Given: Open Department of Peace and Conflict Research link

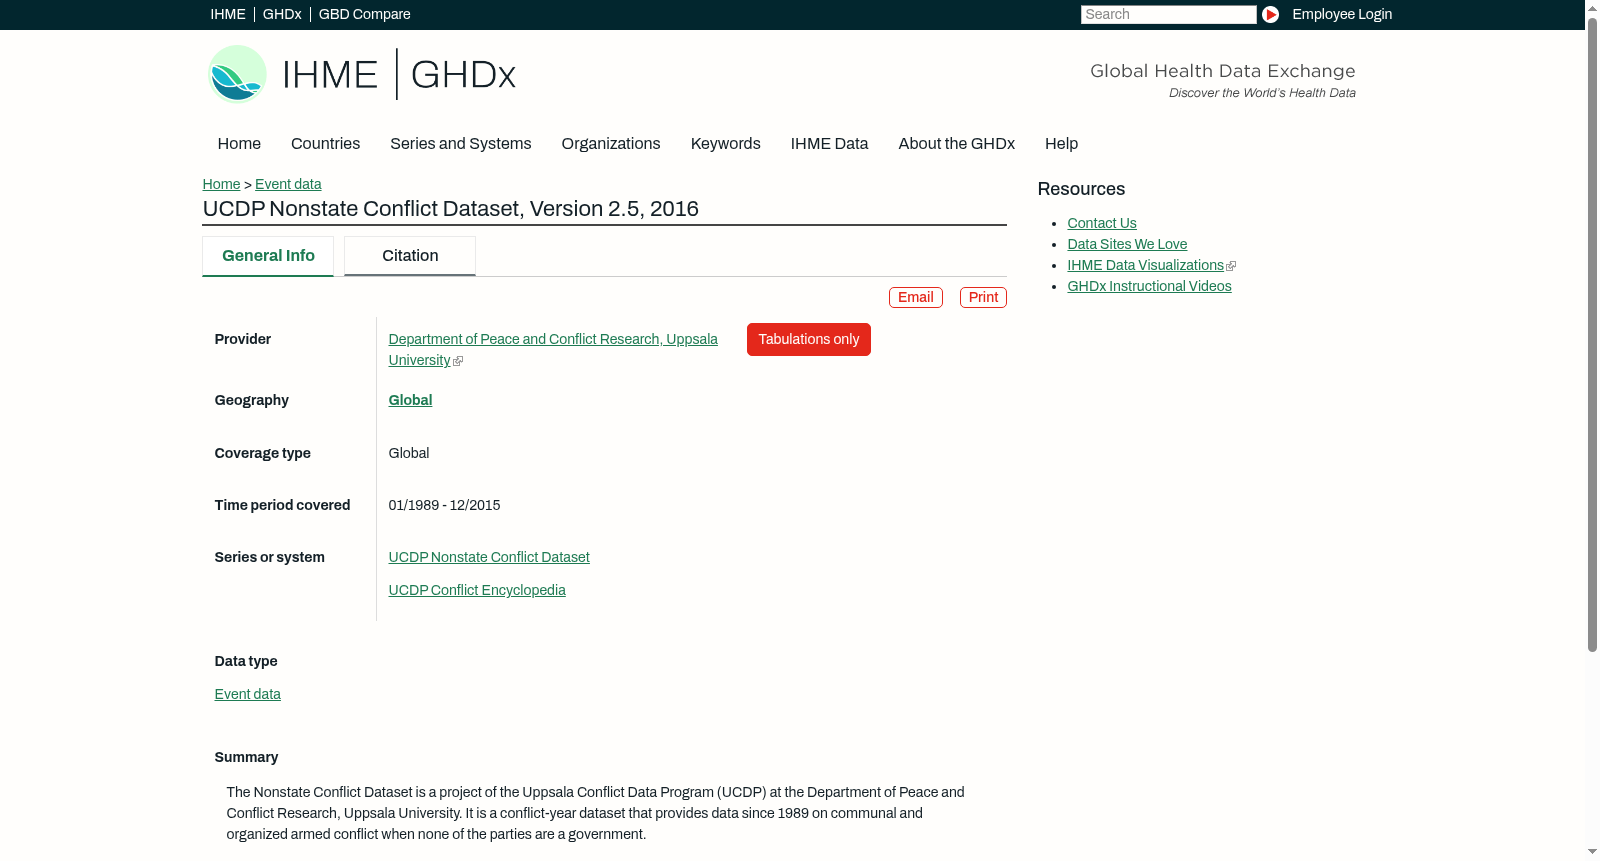Looking at the screenshot, I should [x=553, y=350].
